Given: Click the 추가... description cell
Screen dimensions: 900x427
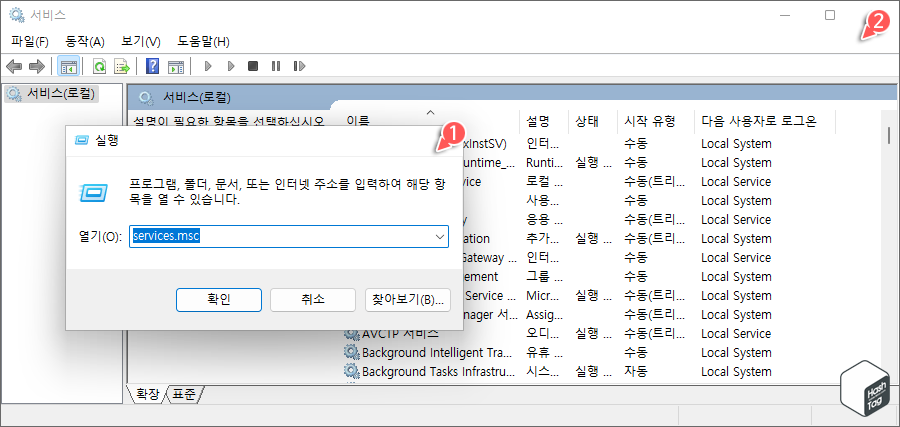Looking at the screenshot, I should (541, 239).
